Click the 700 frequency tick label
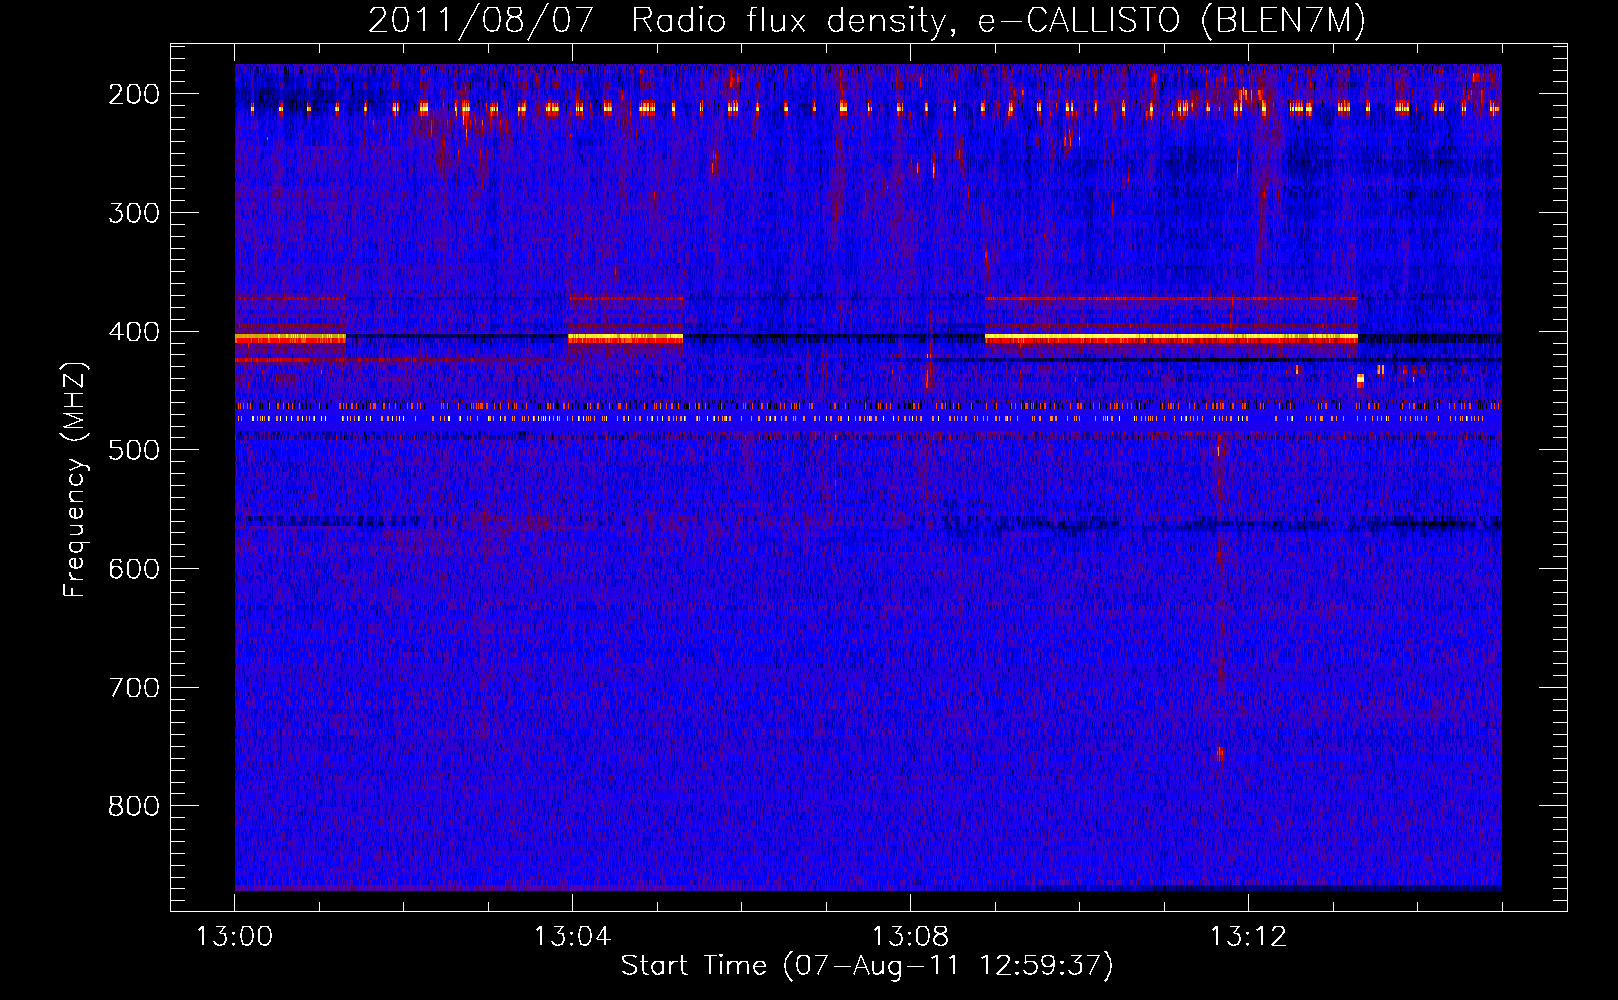Screen dimensions: 1618x1000 click(x=134, y=688)
